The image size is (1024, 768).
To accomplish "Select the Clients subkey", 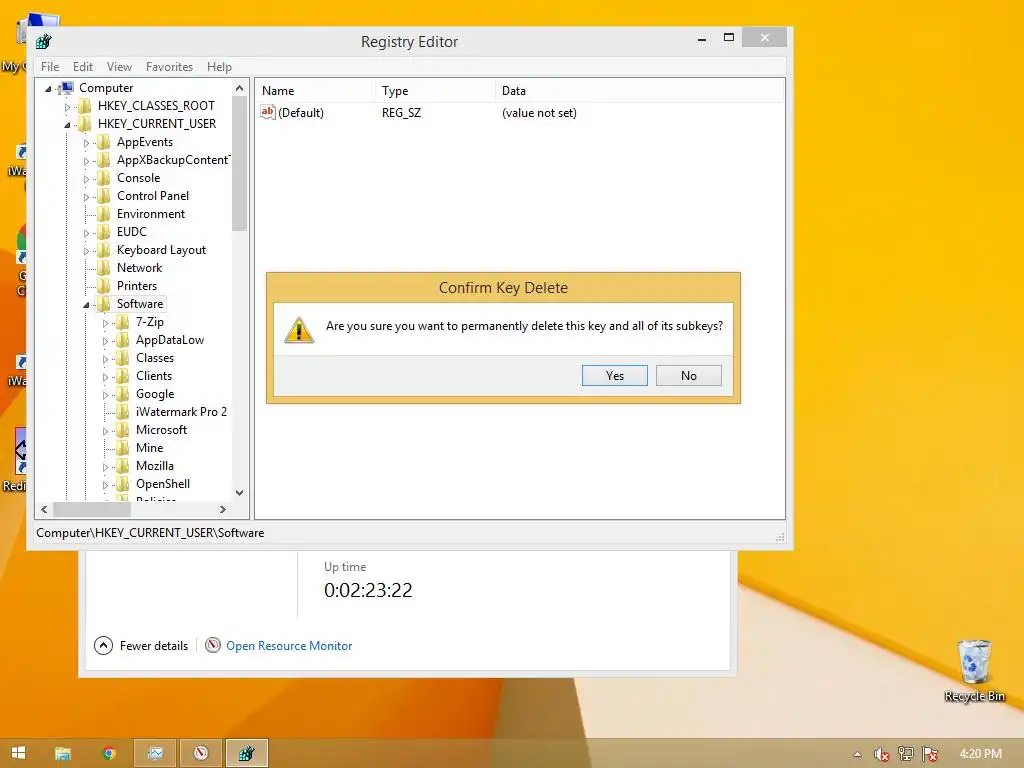I will 154,376.
